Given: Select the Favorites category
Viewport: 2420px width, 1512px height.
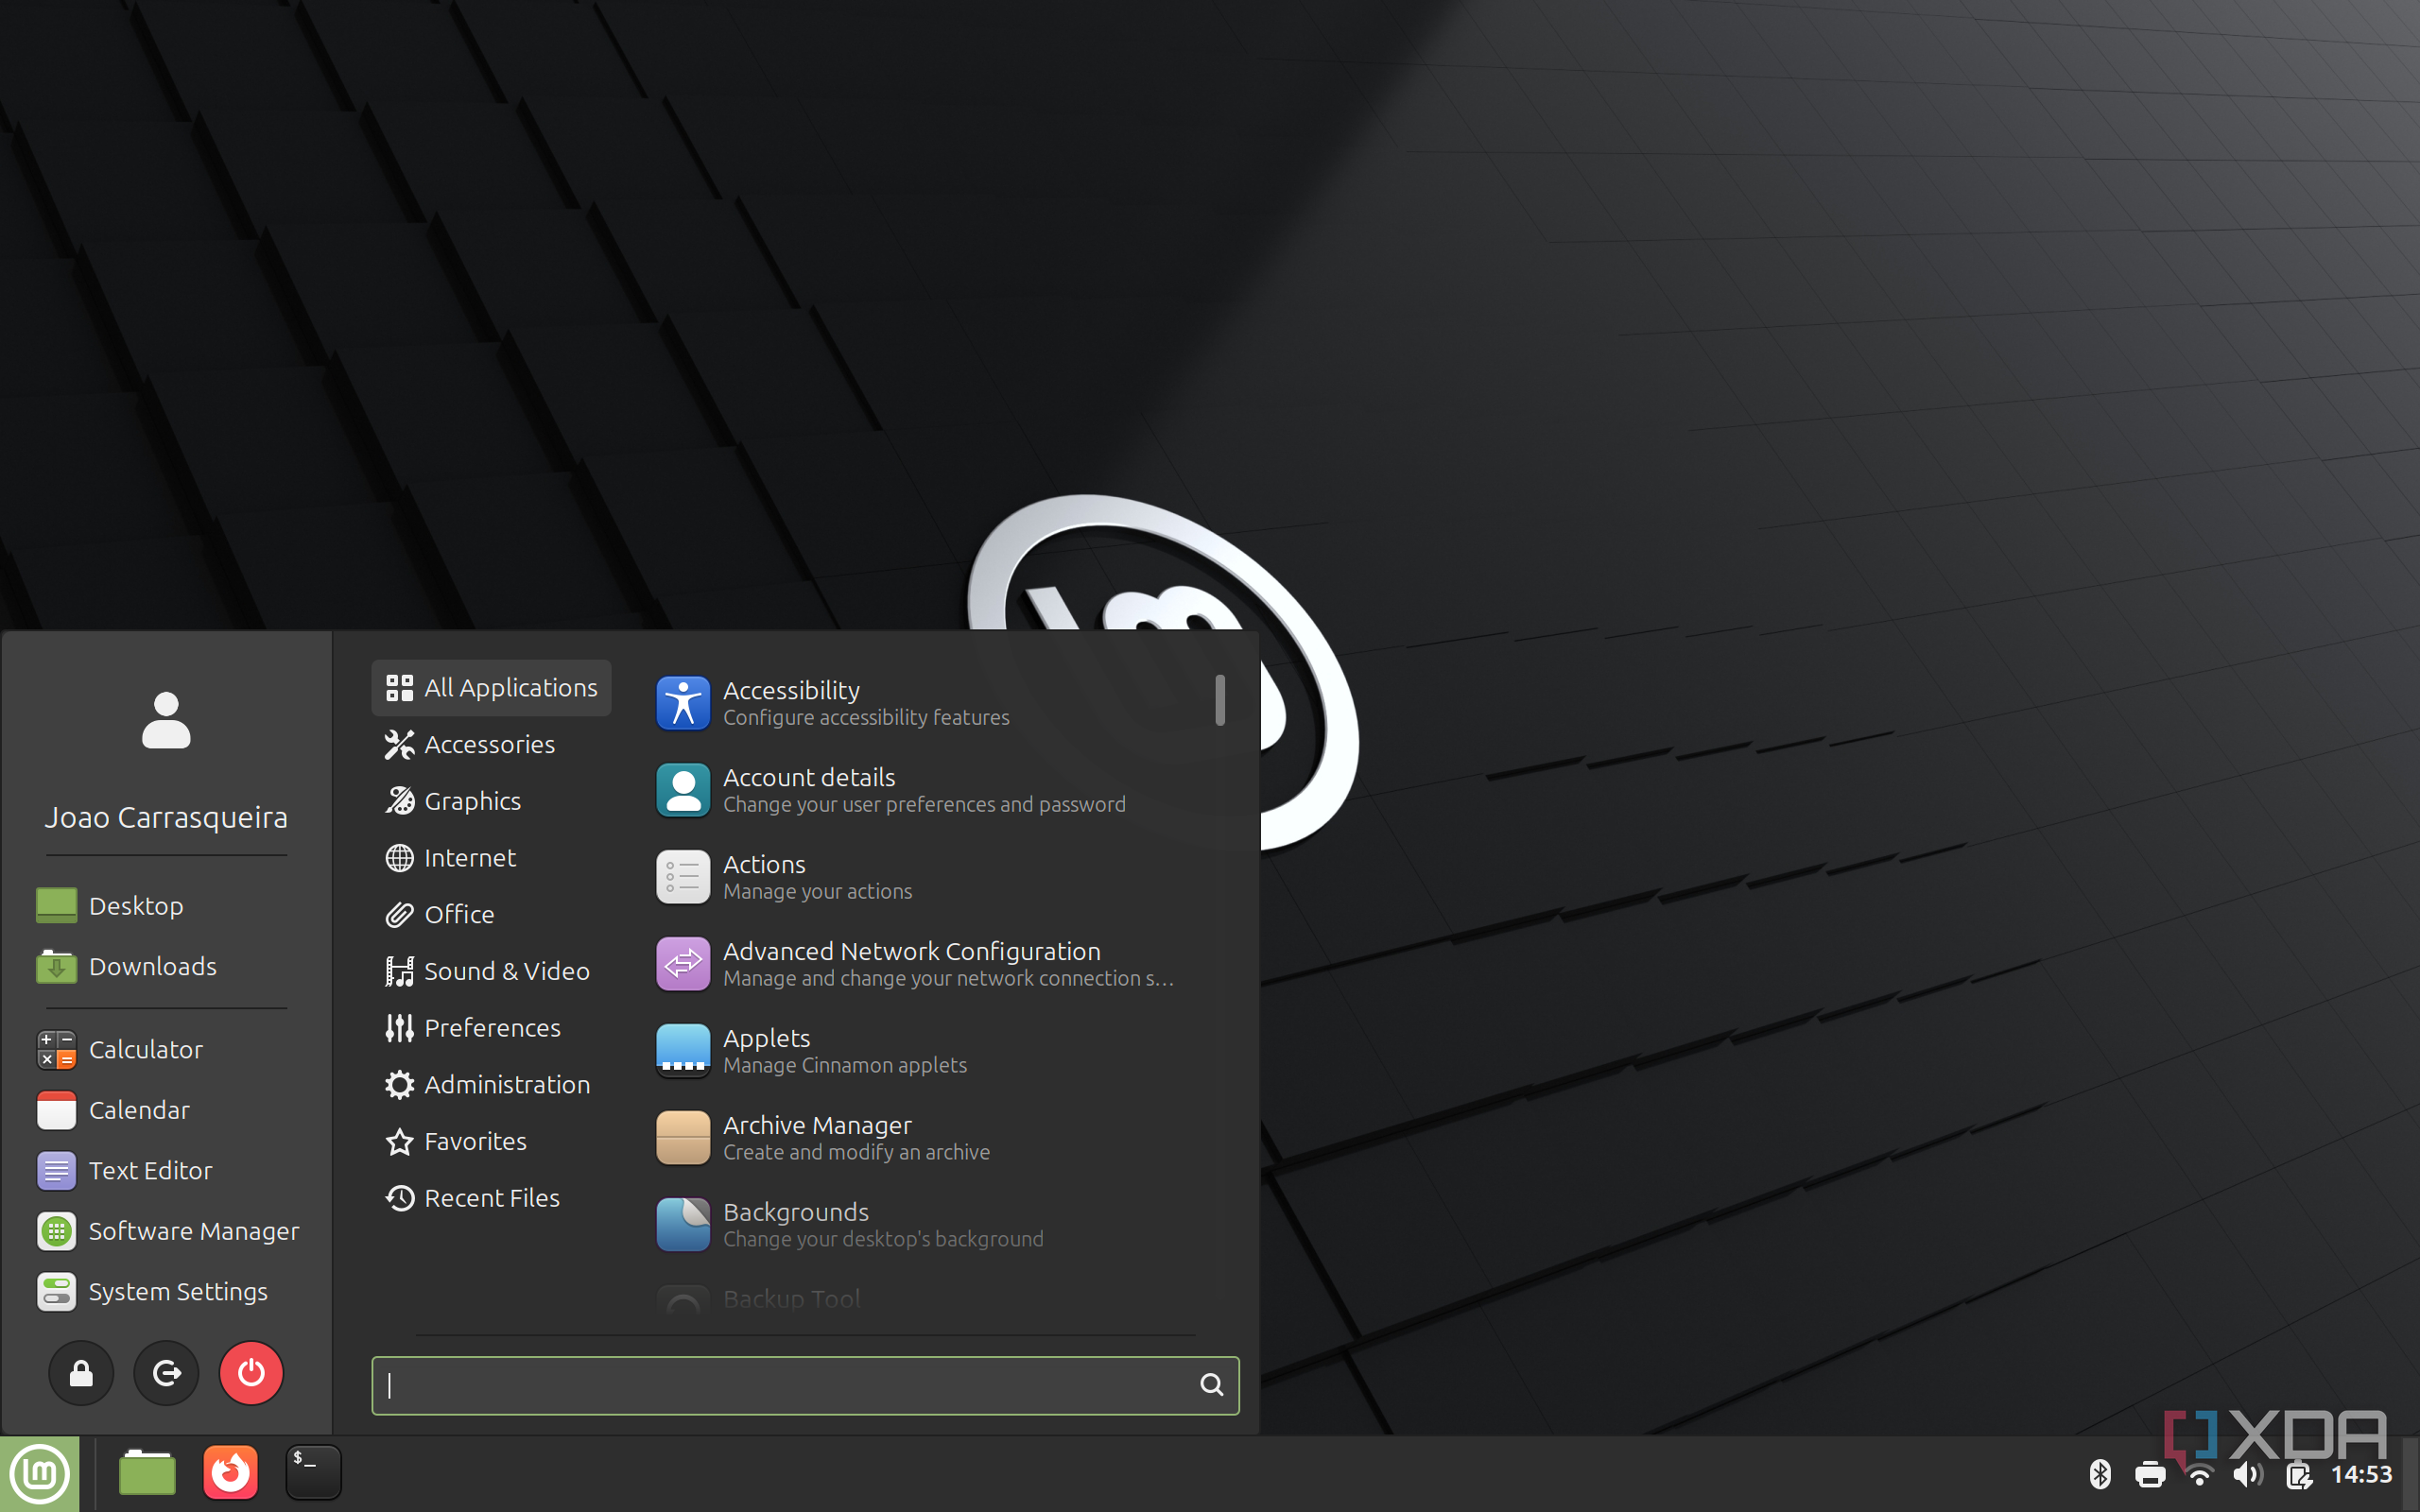Looking at the screenshot, I should pos(491,1141).
